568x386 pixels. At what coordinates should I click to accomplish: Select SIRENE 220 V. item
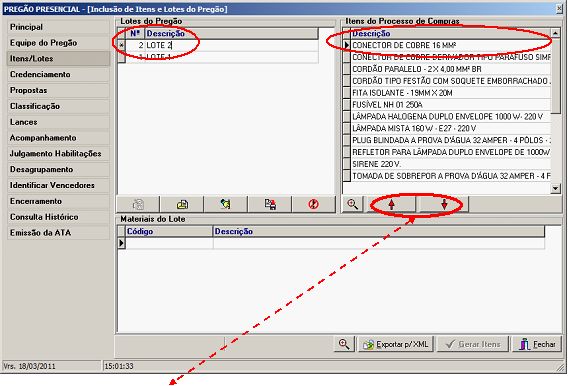(451, 164)
